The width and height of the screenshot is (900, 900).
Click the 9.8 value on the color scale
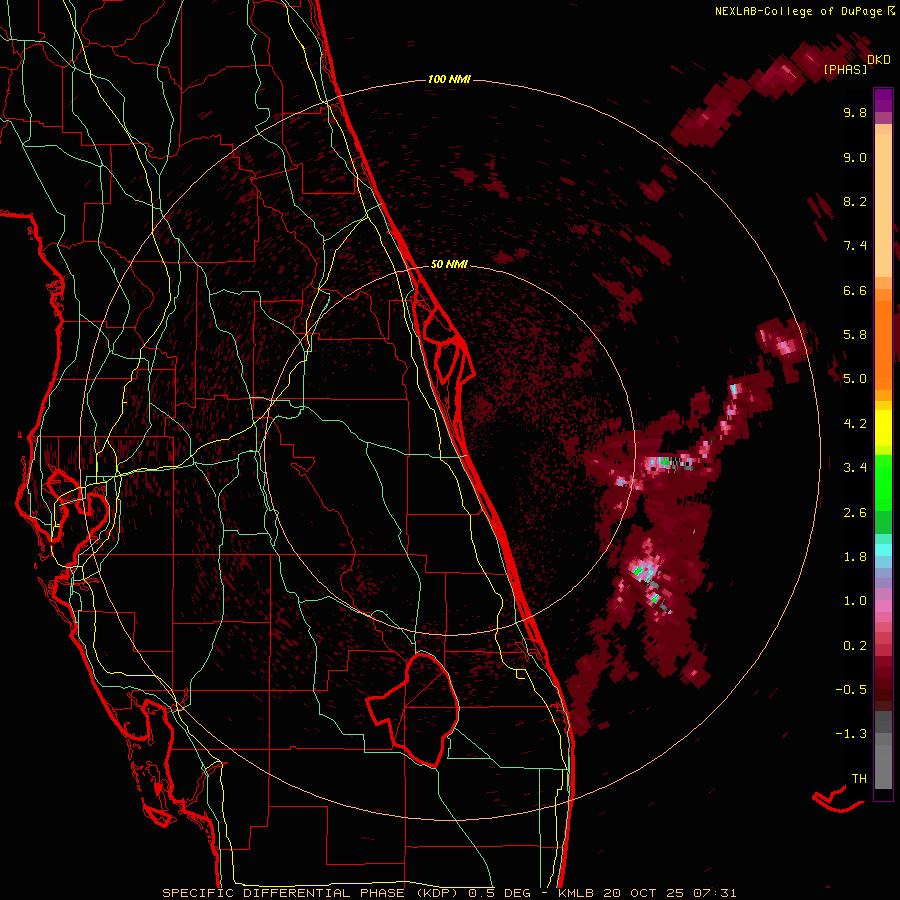tap(855, 112)
